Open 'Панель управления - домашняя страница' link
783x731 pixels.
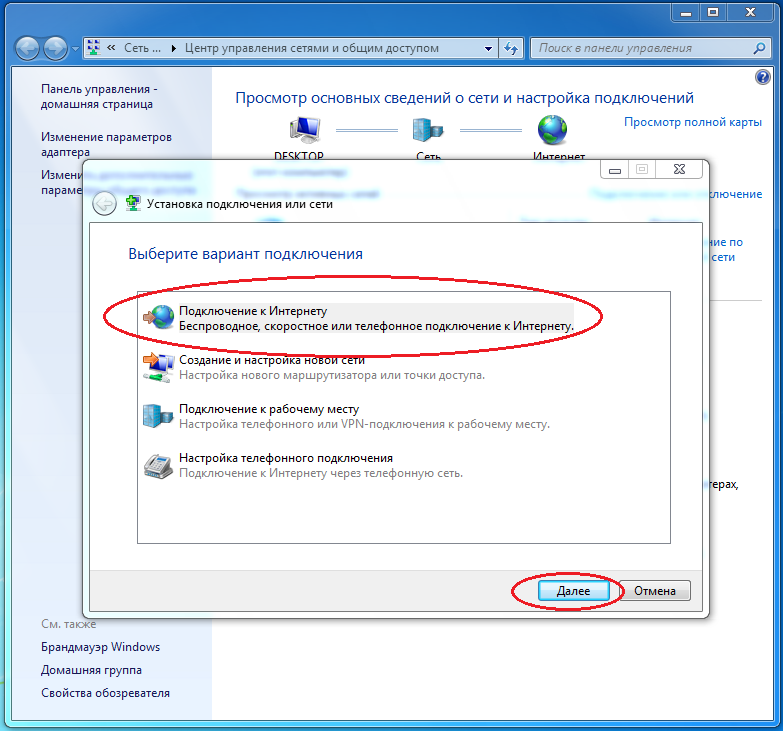pyautogui.click(x=99, y=96)
